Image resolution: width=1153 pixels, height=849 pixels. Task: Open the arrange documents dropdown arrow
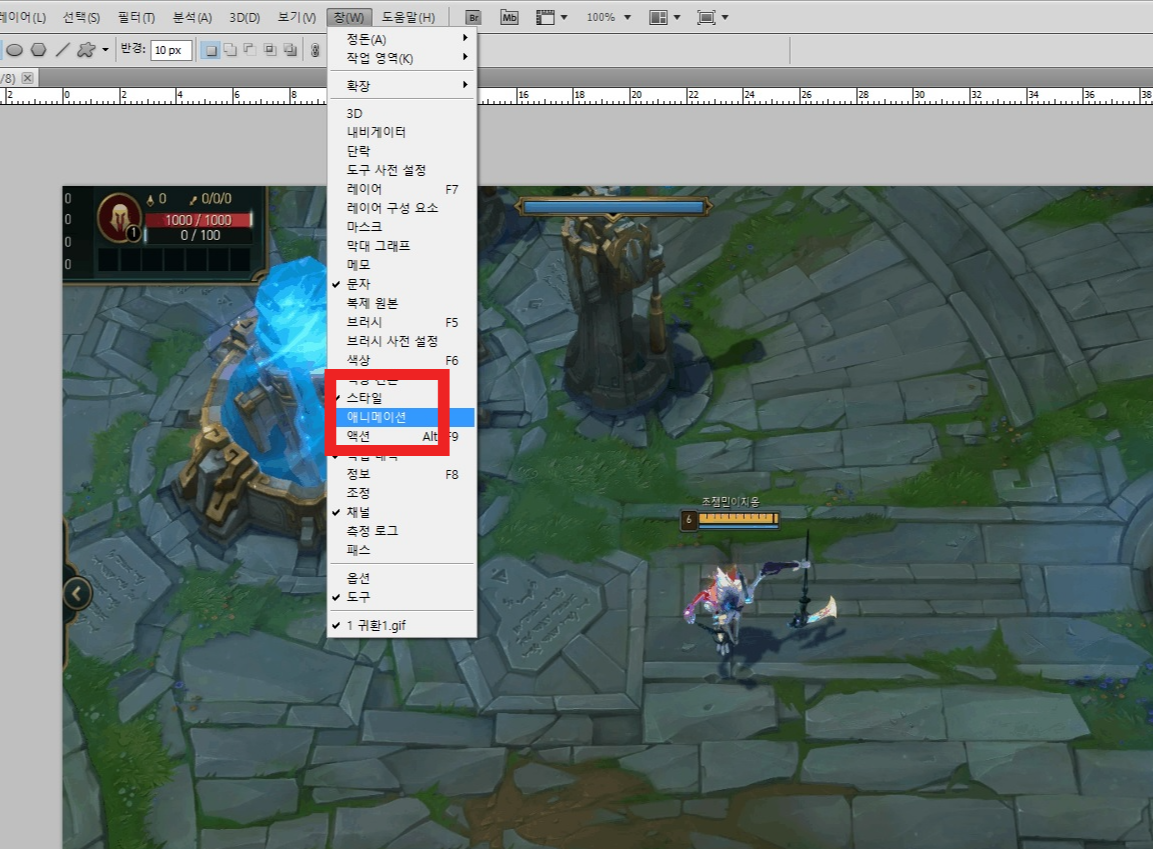(677, 17)
